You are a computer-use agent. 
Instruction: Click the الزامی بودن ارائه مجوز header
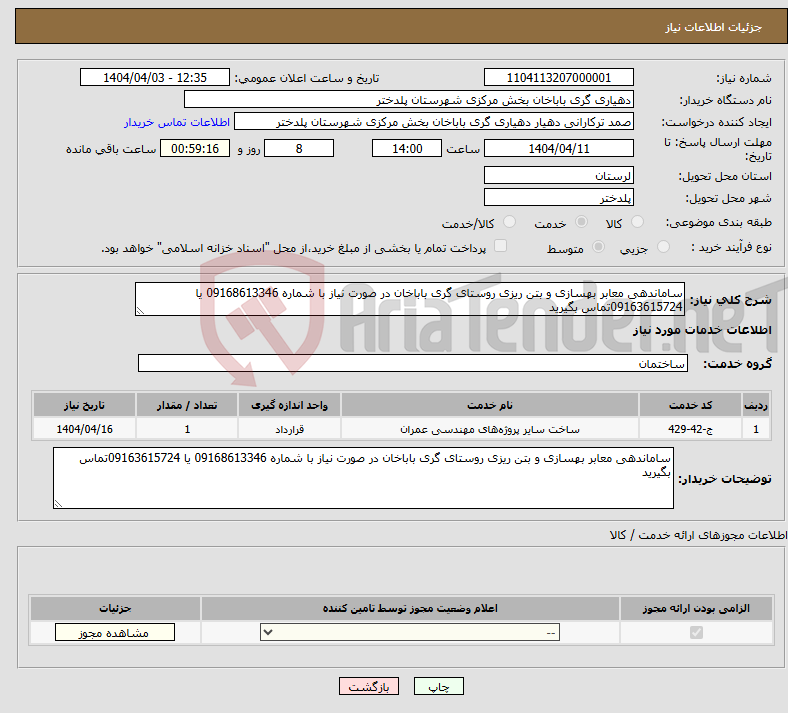696,608
